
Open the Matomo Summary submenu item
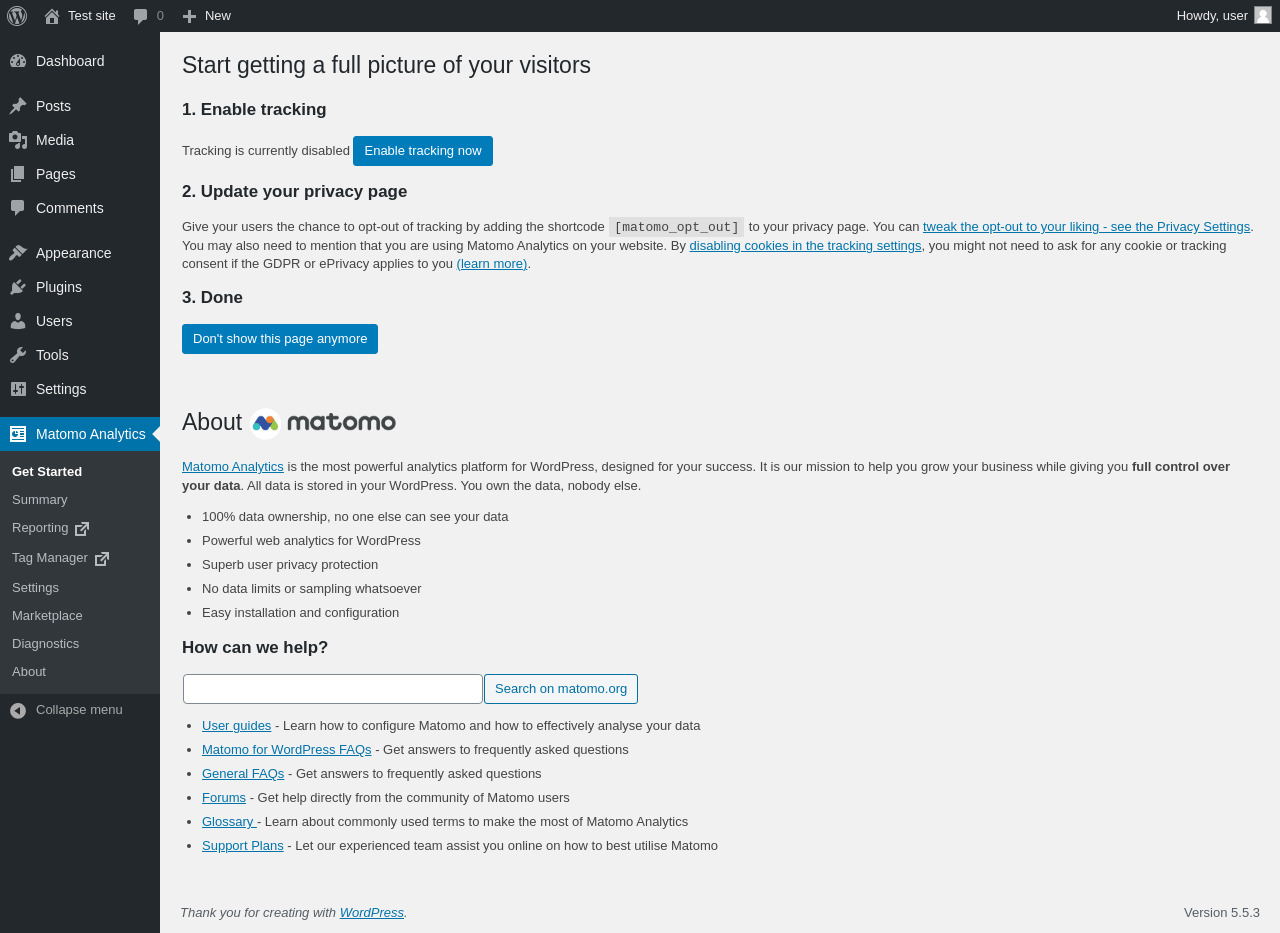(40, 500)
